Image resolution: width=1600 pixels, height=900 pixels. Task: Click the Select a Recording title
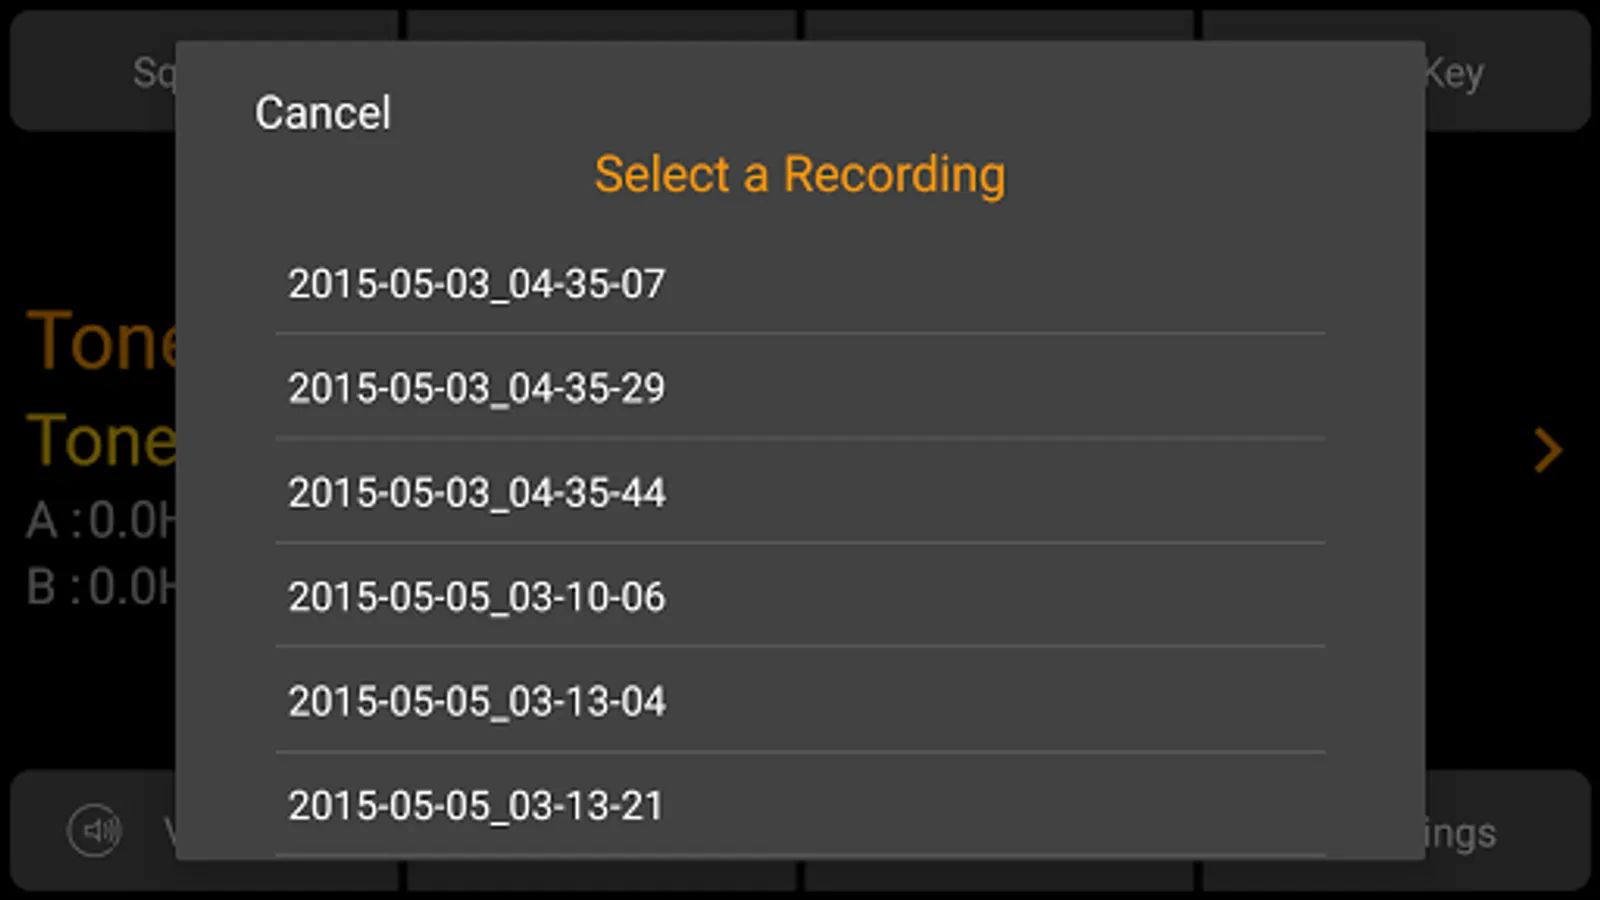799,175
